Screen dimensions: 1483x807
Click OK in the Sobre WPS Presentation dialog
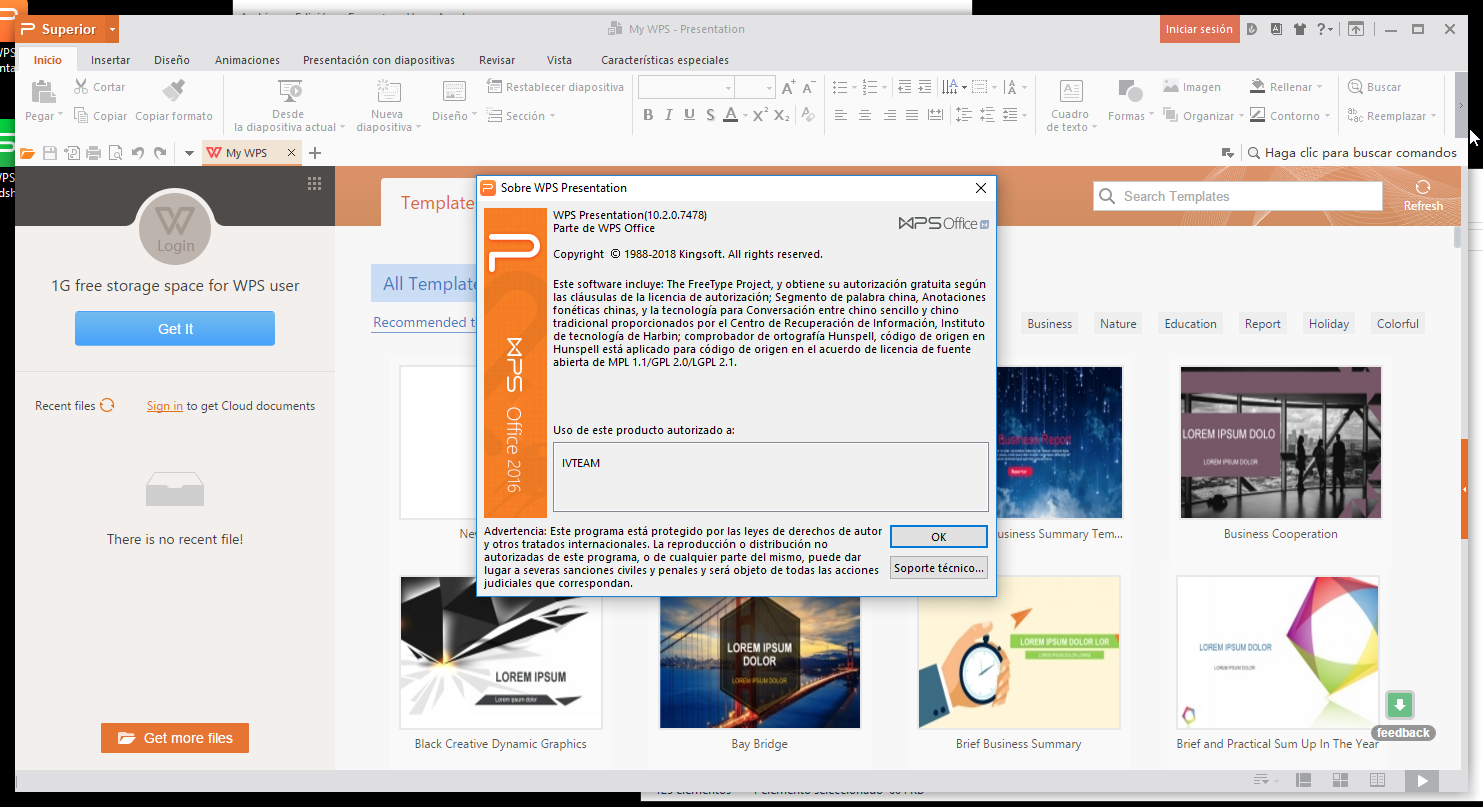(938, 537)
